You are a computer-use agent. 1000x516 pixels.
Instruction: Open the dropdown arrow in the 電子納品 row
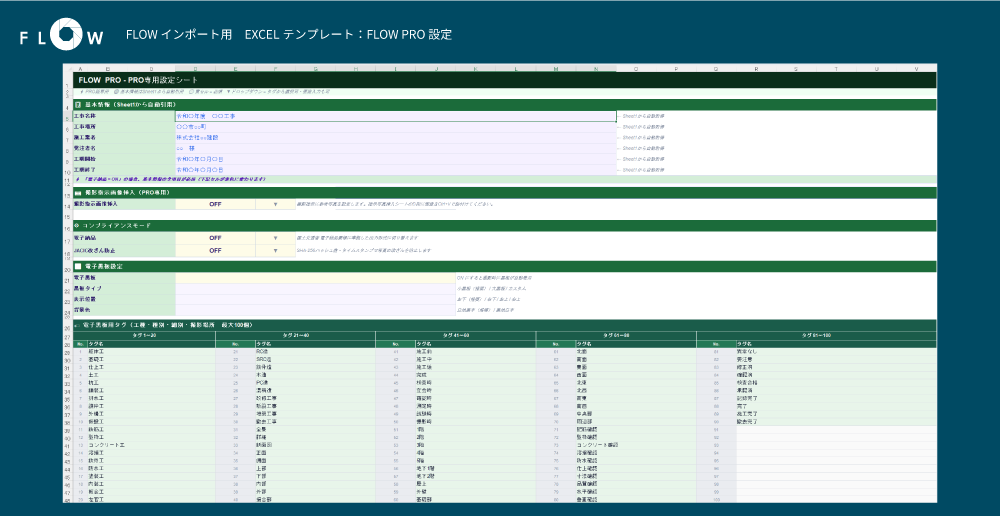(x=276, y=238)
